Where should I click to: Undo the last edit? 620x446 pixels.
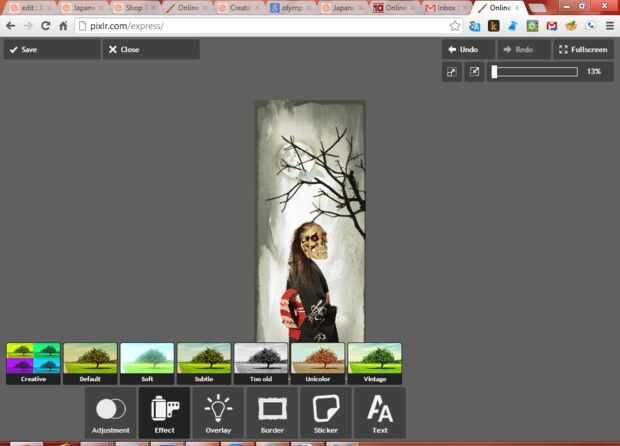[468, 49]
